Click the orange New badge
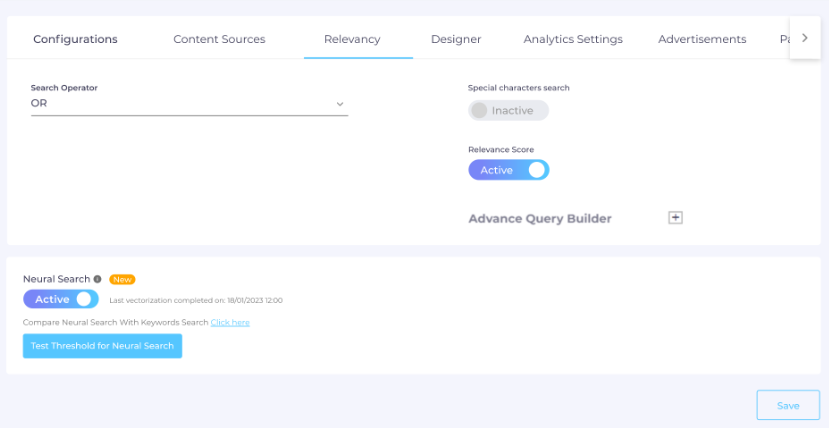 pyautogui.click(x=123, y=279)
